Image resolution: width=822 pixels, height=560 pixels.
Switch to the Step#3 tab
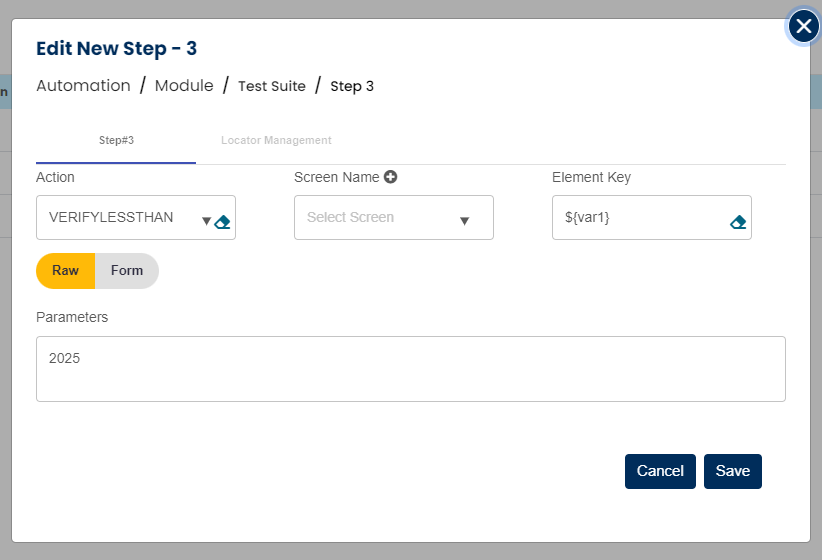point(116,141)
